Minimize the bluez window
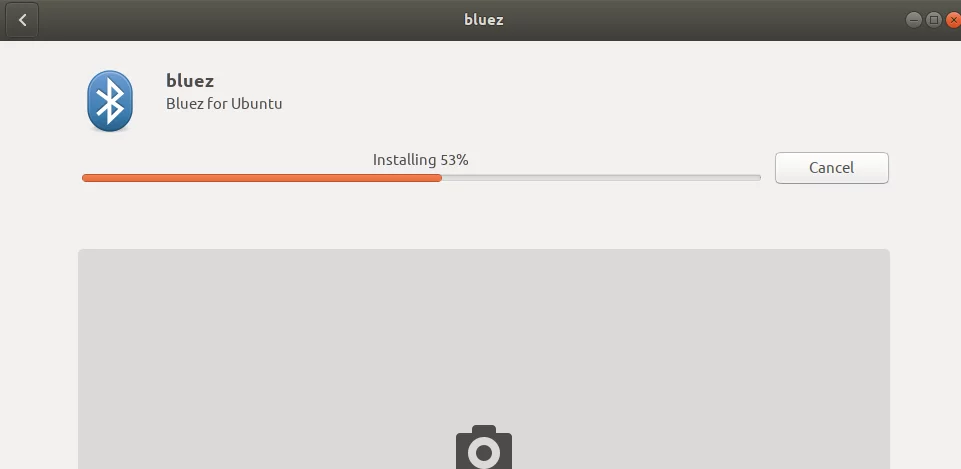Image resolution: width=961 pixels, height=469 pixels. tap(914, 20)
